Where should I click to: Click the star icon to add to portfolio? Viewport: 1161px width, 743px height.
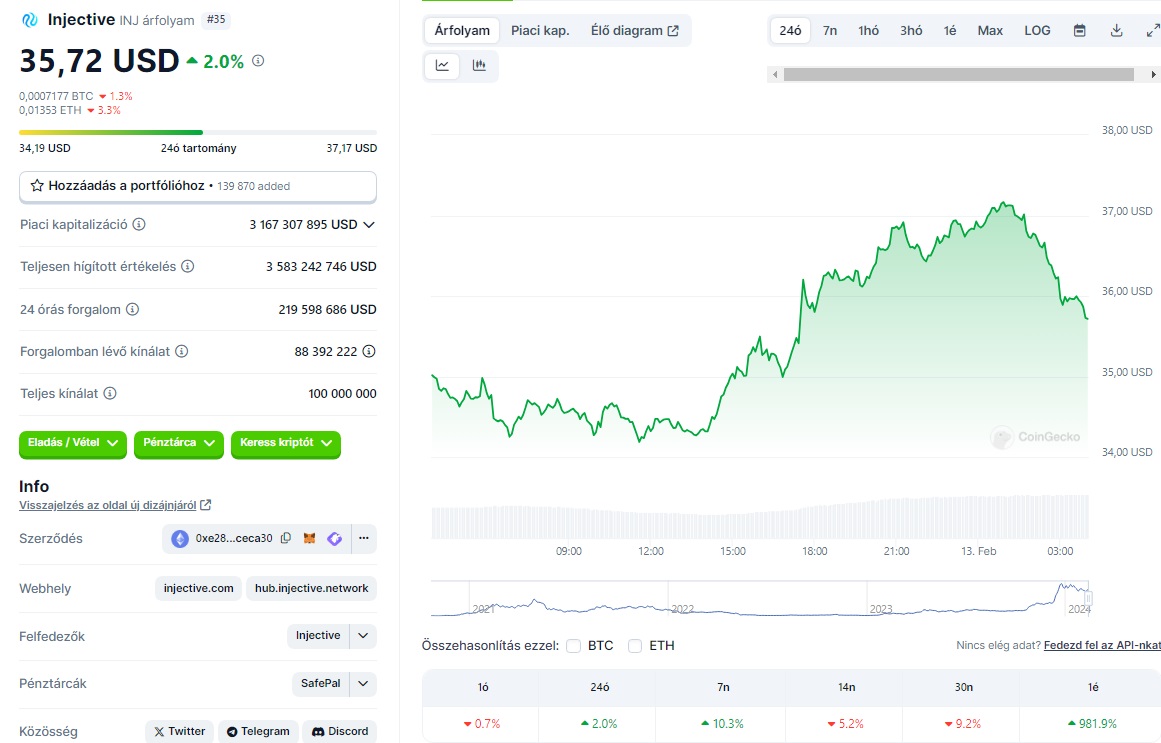tap(37, 186)
